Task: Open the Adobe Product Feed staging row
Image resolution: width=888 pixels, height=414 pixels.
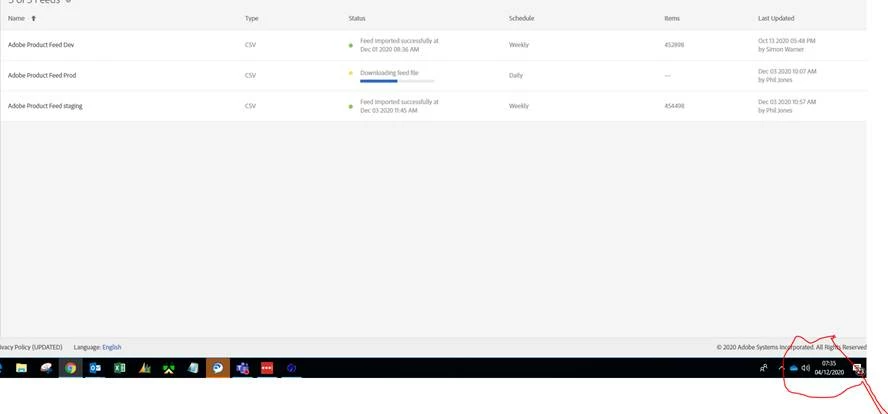Action: (433, 106)
